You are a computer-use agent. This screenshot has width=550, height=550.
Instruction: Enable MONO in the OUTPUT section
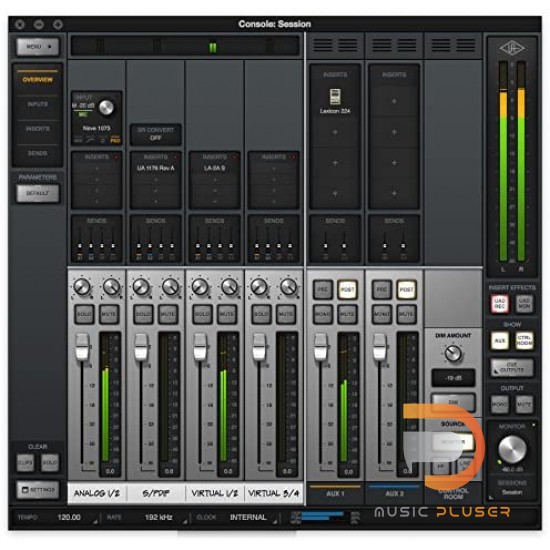[x=500, y=404]
